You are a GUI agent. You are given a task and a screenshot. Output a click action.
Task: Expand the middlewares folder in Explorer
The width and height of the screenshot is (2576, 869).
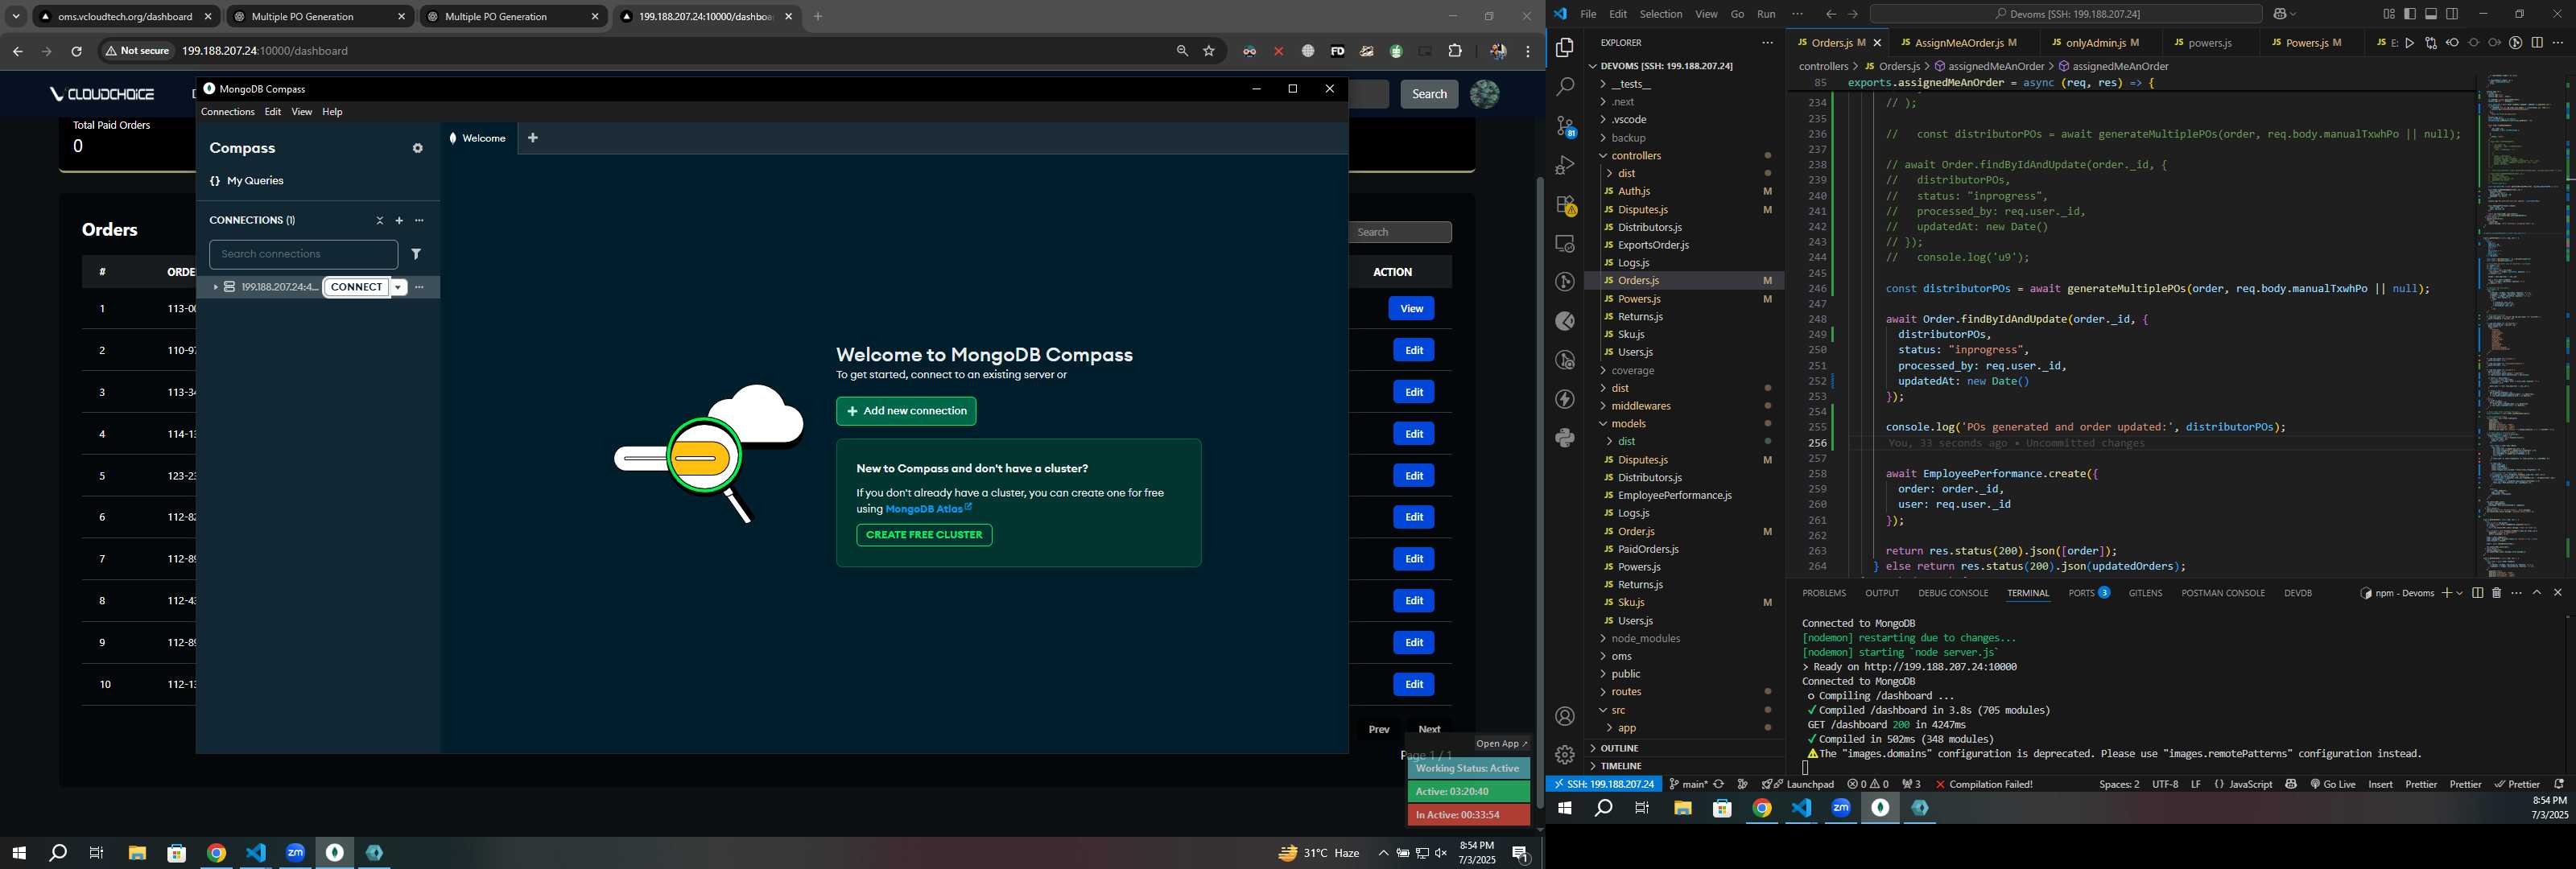click(x=1603, y=406)
